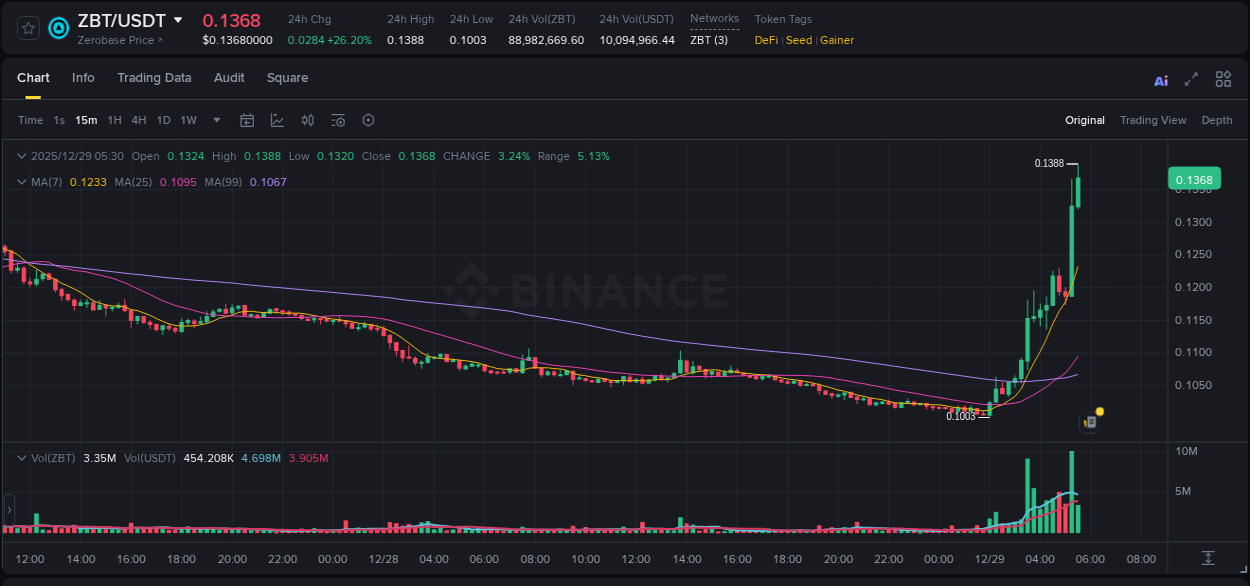Launch the Ai assistant icon

pyautogui.click(x=1160, y=78)
